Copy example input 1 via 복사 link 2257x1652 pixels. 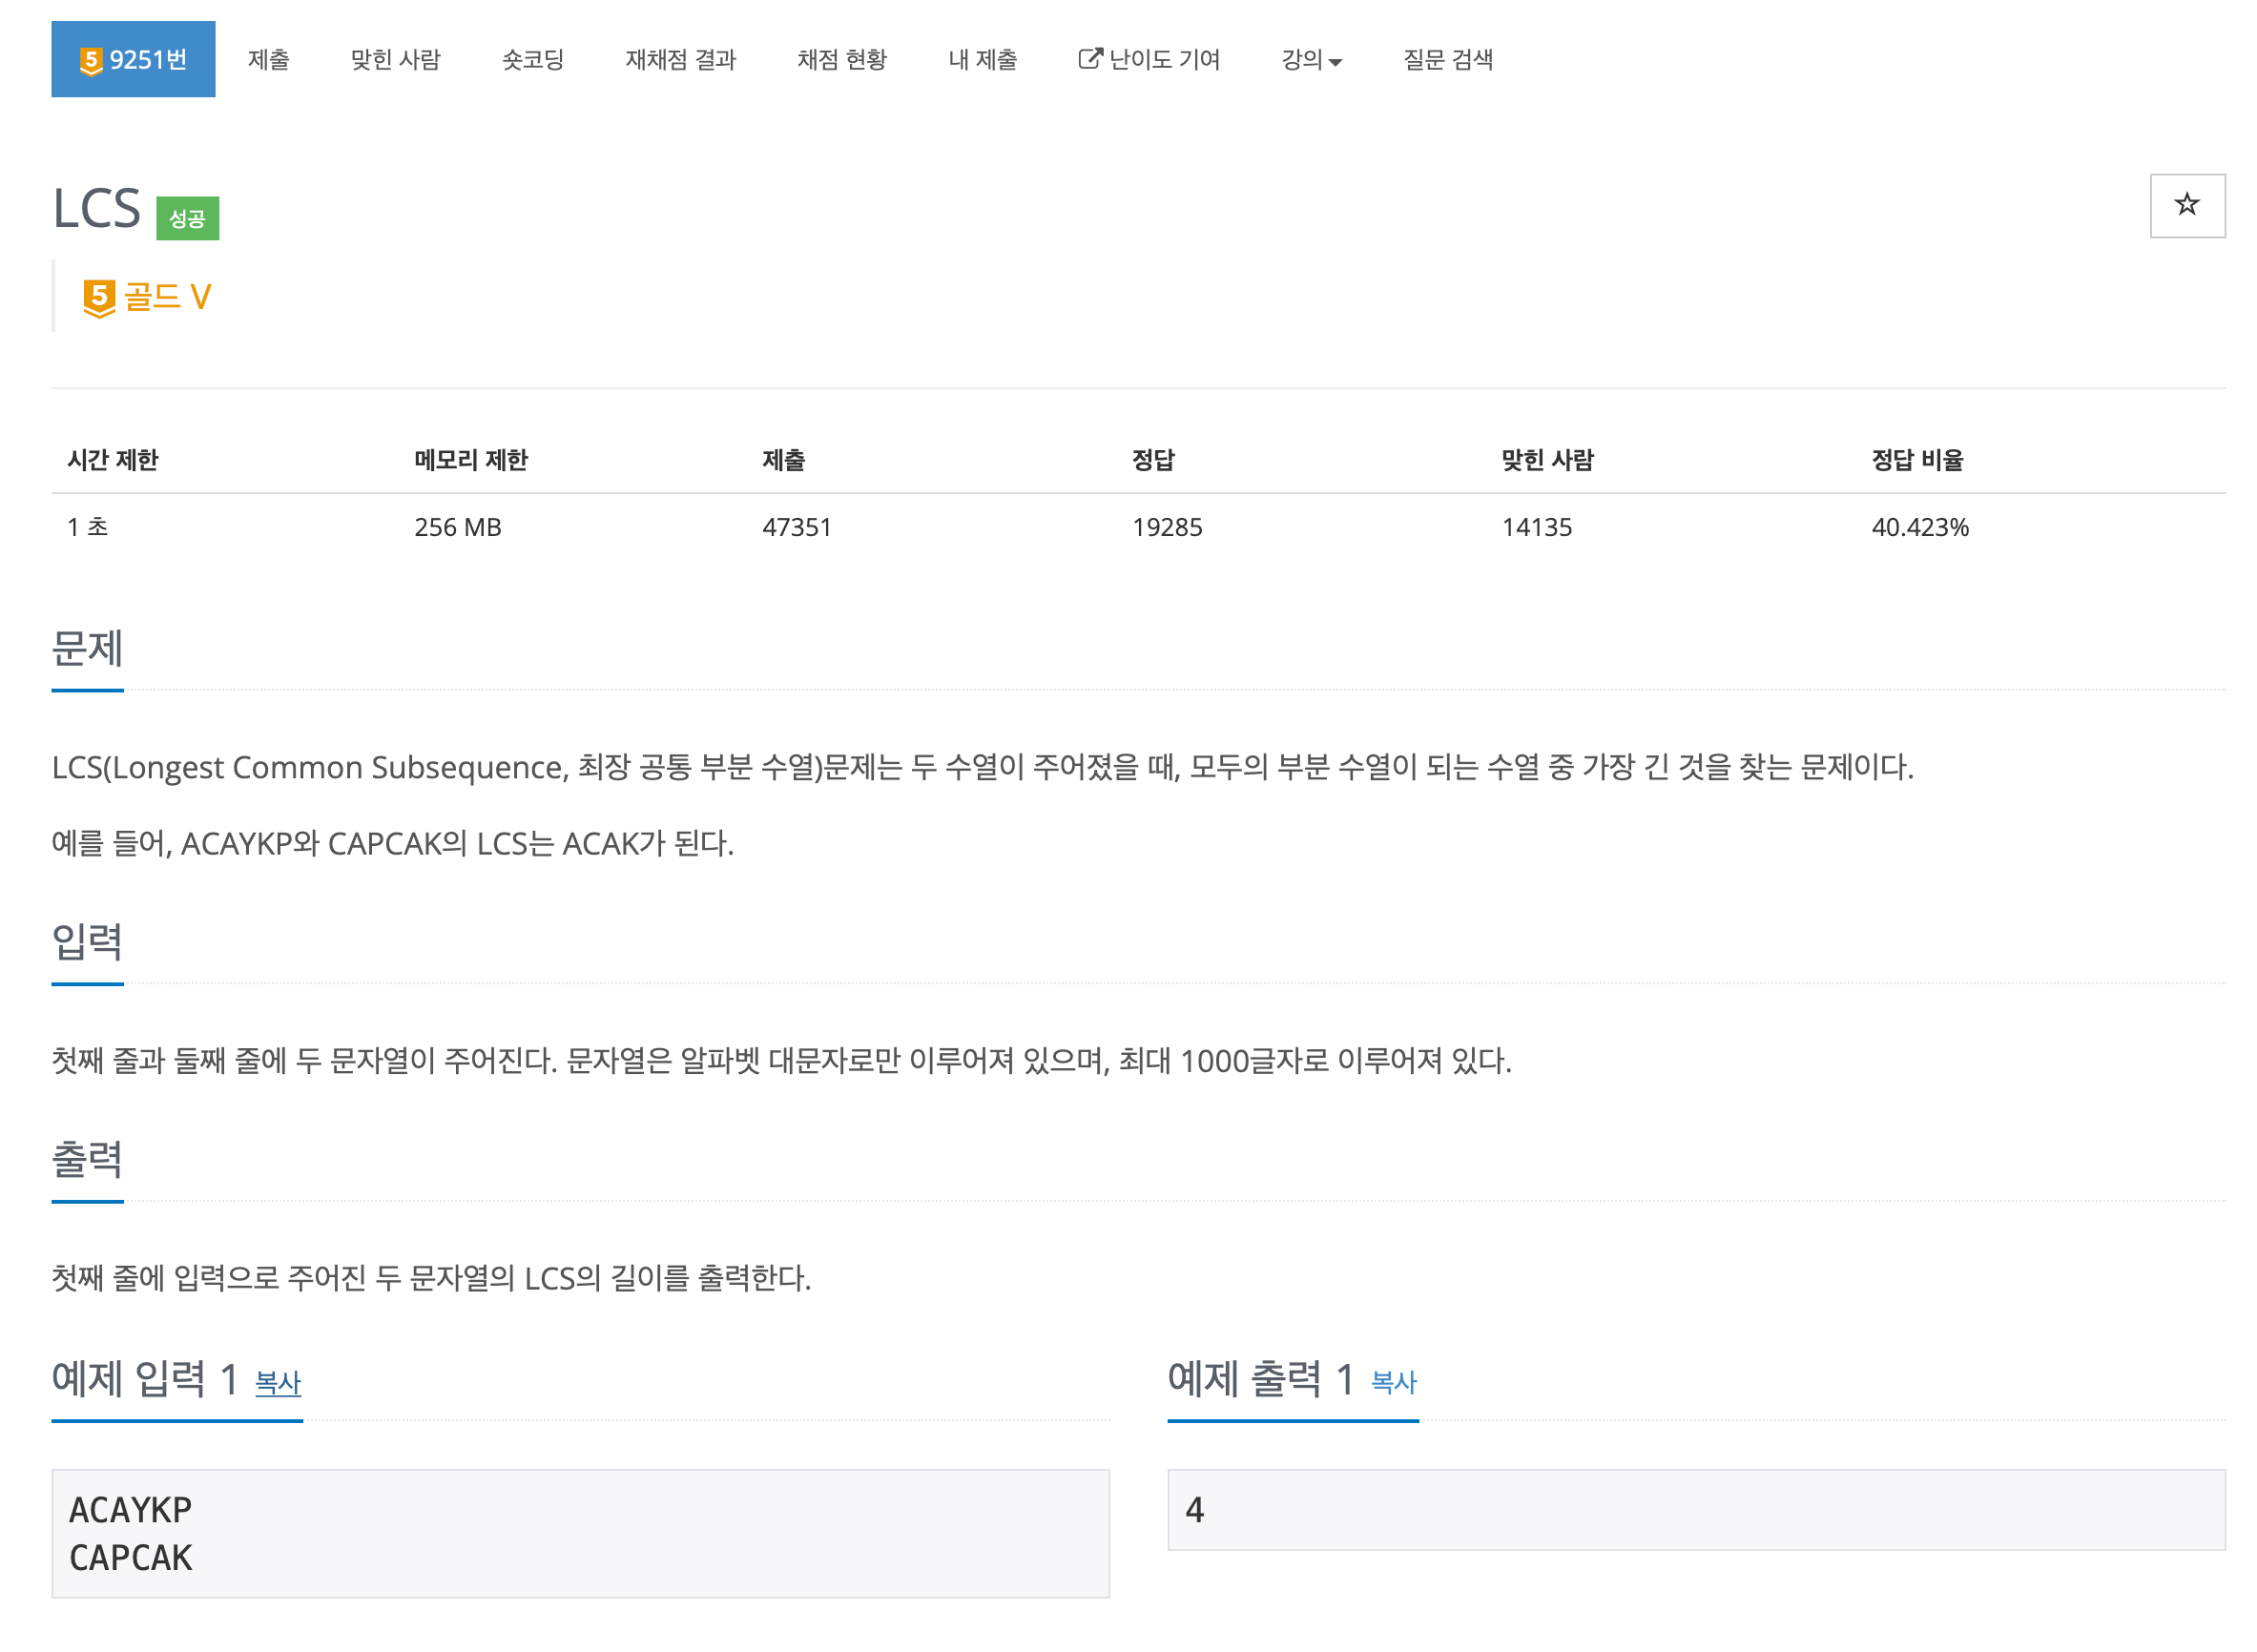coord(277,1382)
